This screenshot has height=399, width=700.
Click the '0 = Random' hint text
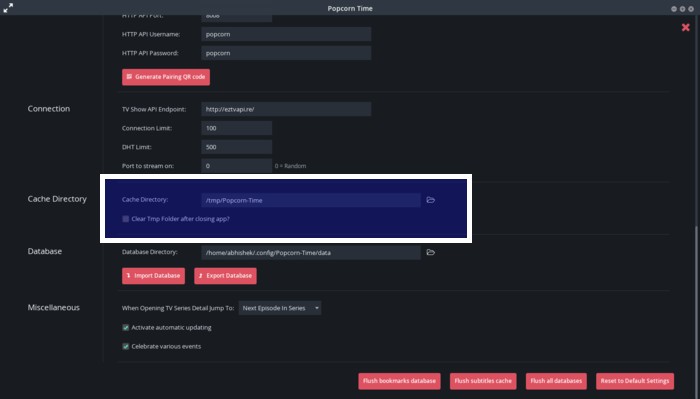coord(290,166)
